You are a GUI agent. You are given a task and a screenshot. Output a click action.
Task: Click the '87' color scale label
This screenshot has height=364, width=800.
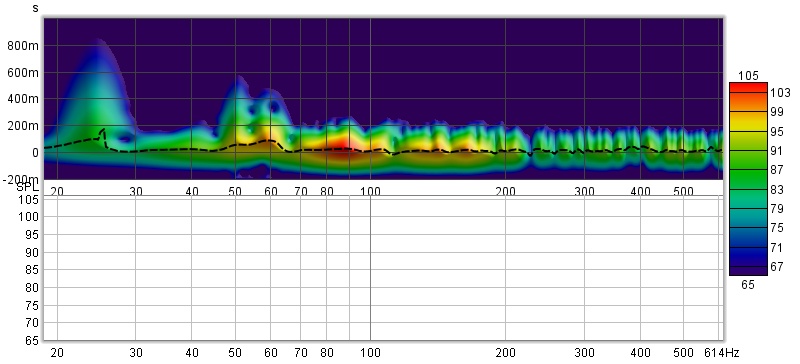pyautogui.click(x=777, y=170)
